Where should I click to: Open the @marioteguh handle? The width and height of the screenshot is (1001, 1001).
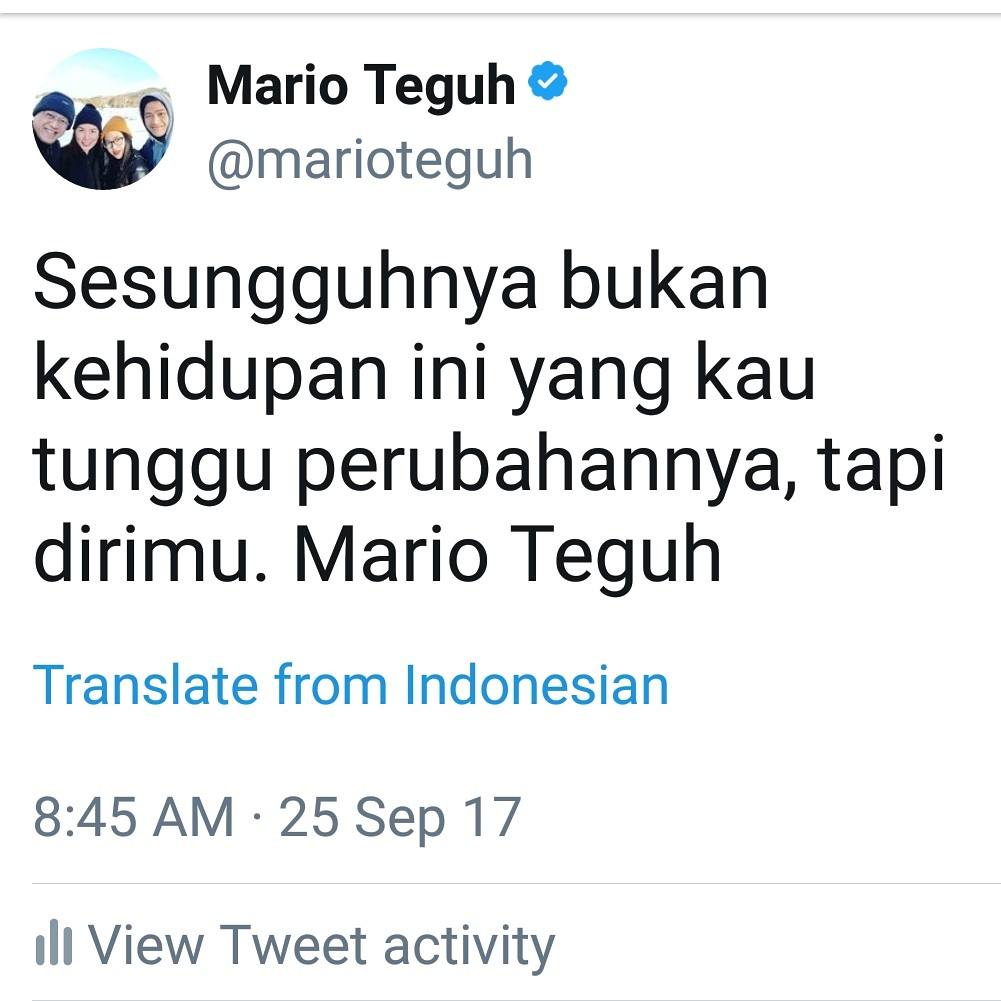click(370, 162)
